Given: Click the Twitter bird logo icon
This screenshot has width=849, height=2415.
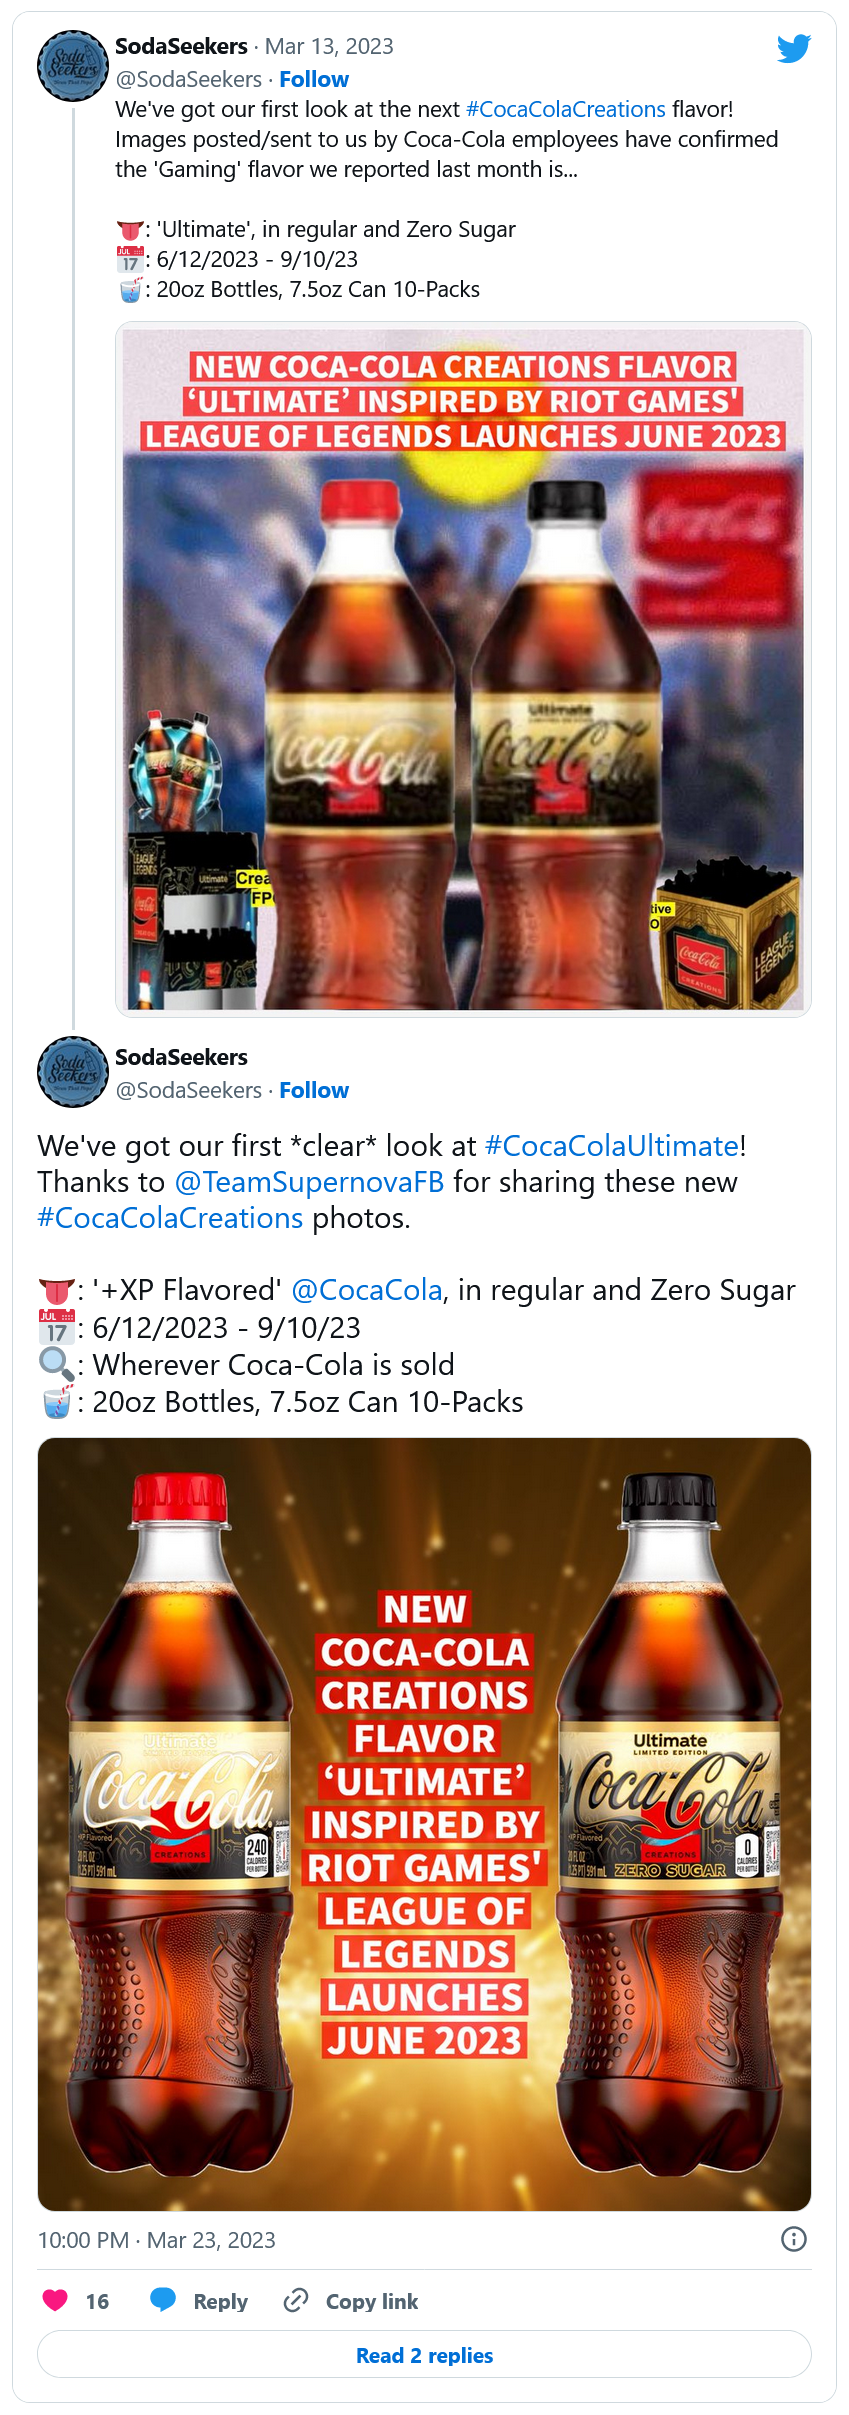Looking at the screenshot, I should [793, 48].
